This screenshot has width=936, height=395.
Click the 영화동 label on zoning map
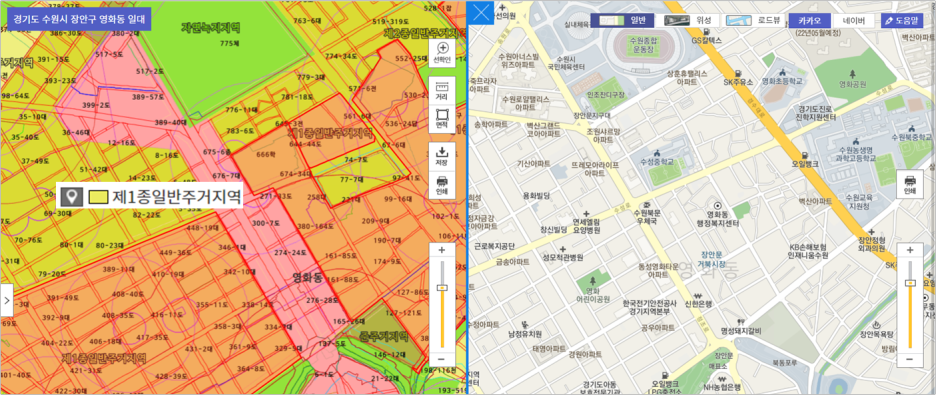point(308,277)
